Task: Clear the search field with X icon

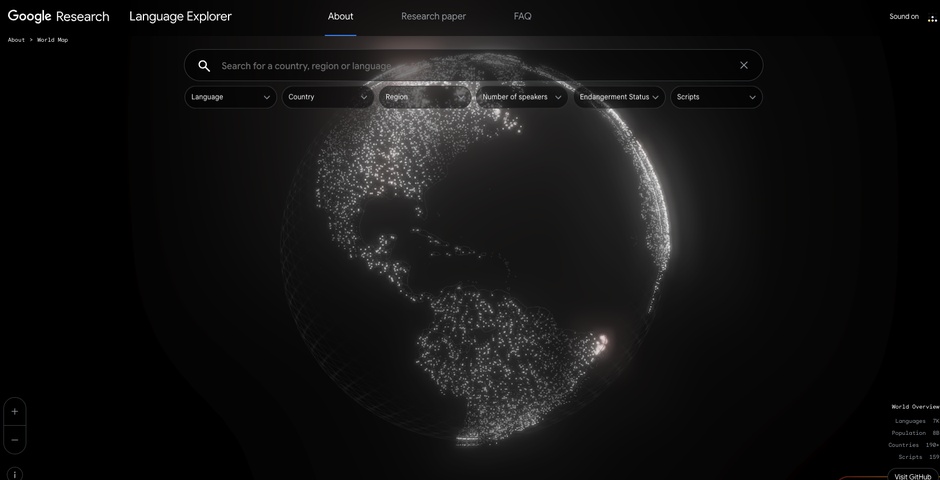Action: point(743,65)
